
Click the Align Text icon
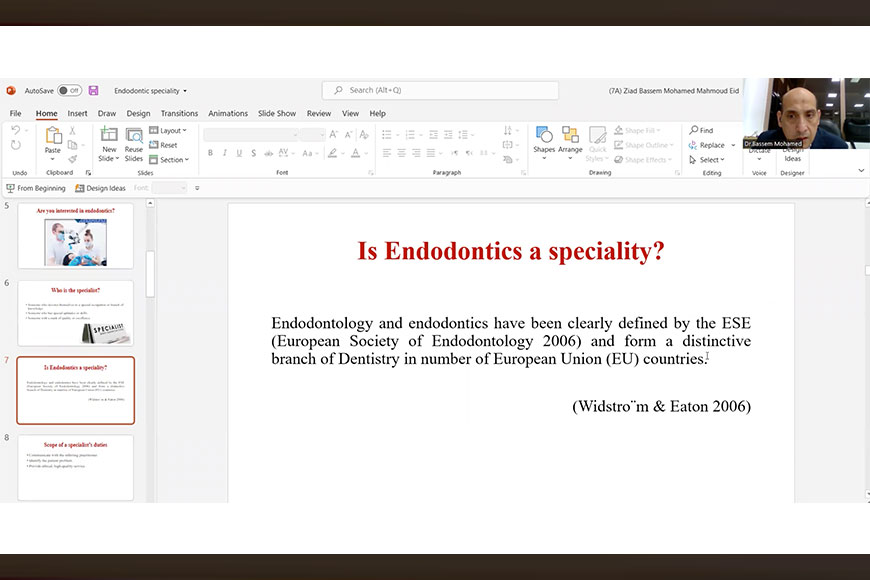[508, 145]
